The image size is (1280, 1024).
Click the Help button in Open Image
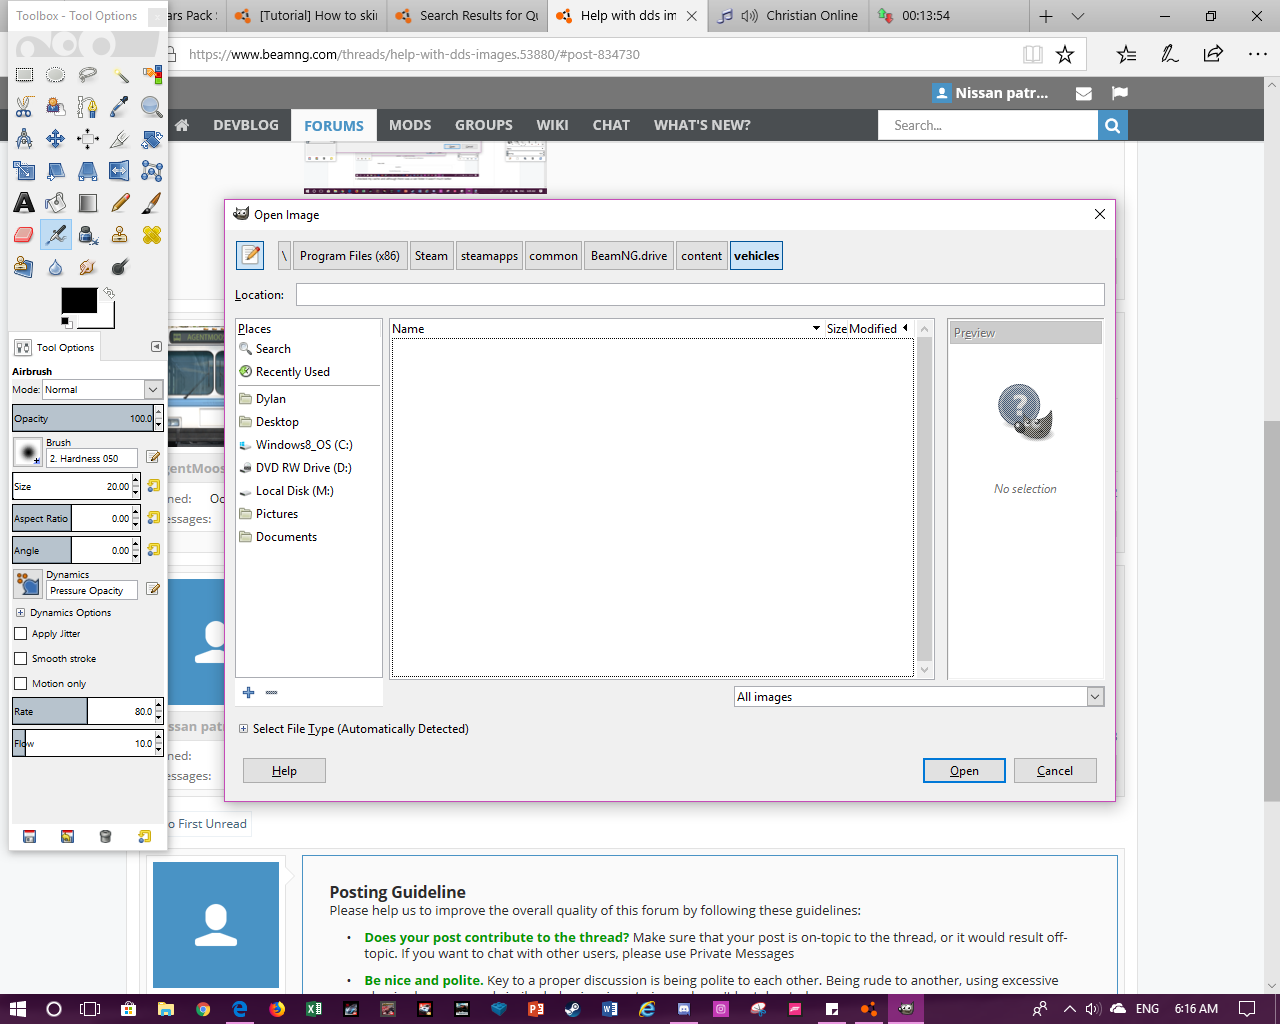click(x=284, y=770)
